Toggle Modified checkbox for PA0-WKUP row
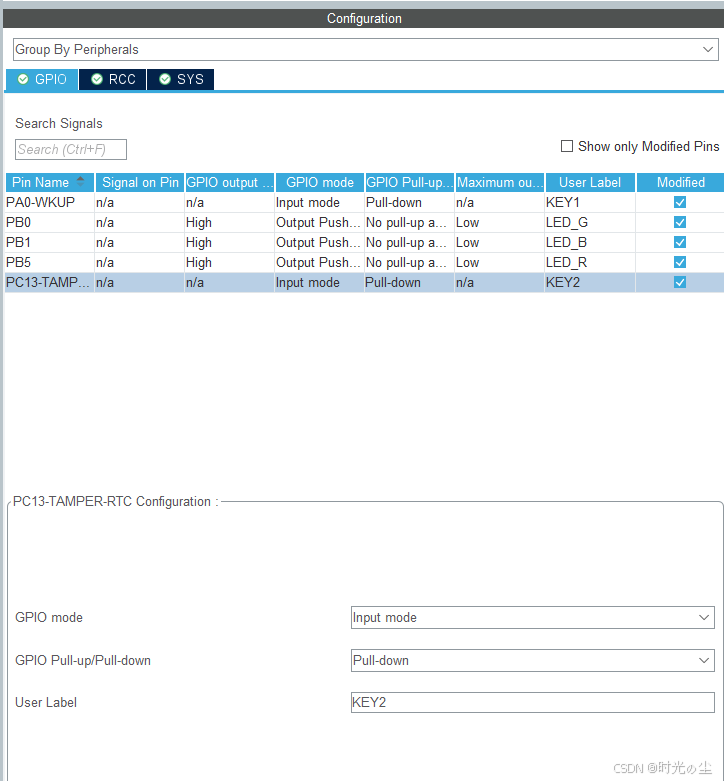724x781 pixels. click(680, 202)
